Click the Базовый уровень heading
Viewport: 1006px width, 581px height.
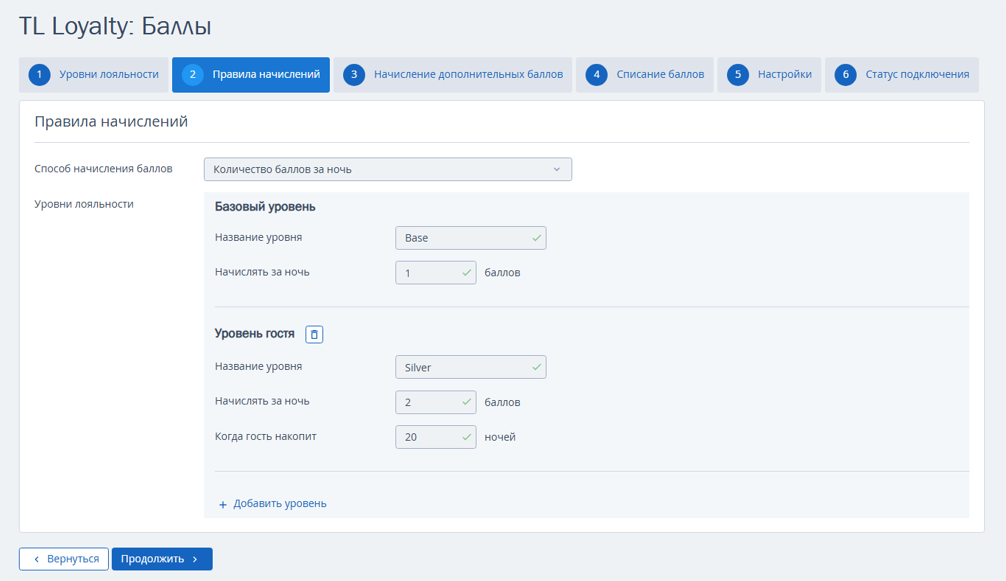click(x=265, y=206)
